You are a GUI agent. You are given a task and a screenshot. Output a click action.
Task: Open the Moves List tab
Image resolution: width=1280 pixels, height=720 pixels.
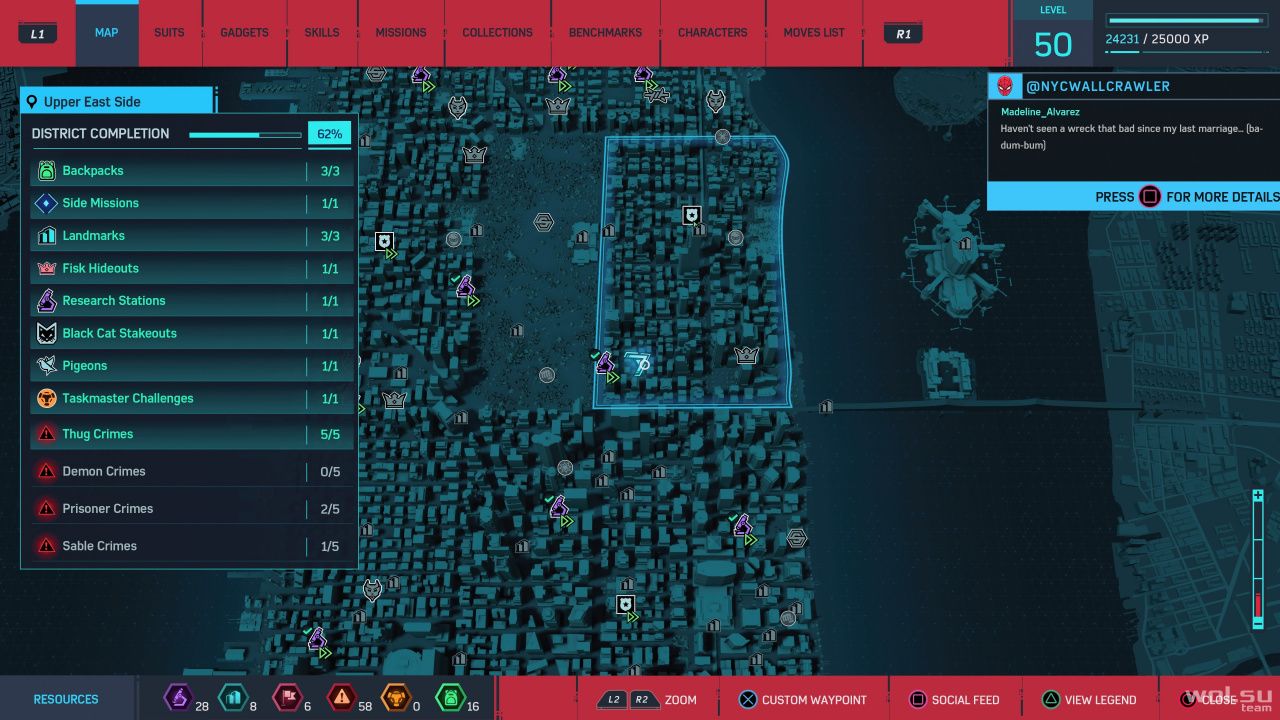(814, 33)
